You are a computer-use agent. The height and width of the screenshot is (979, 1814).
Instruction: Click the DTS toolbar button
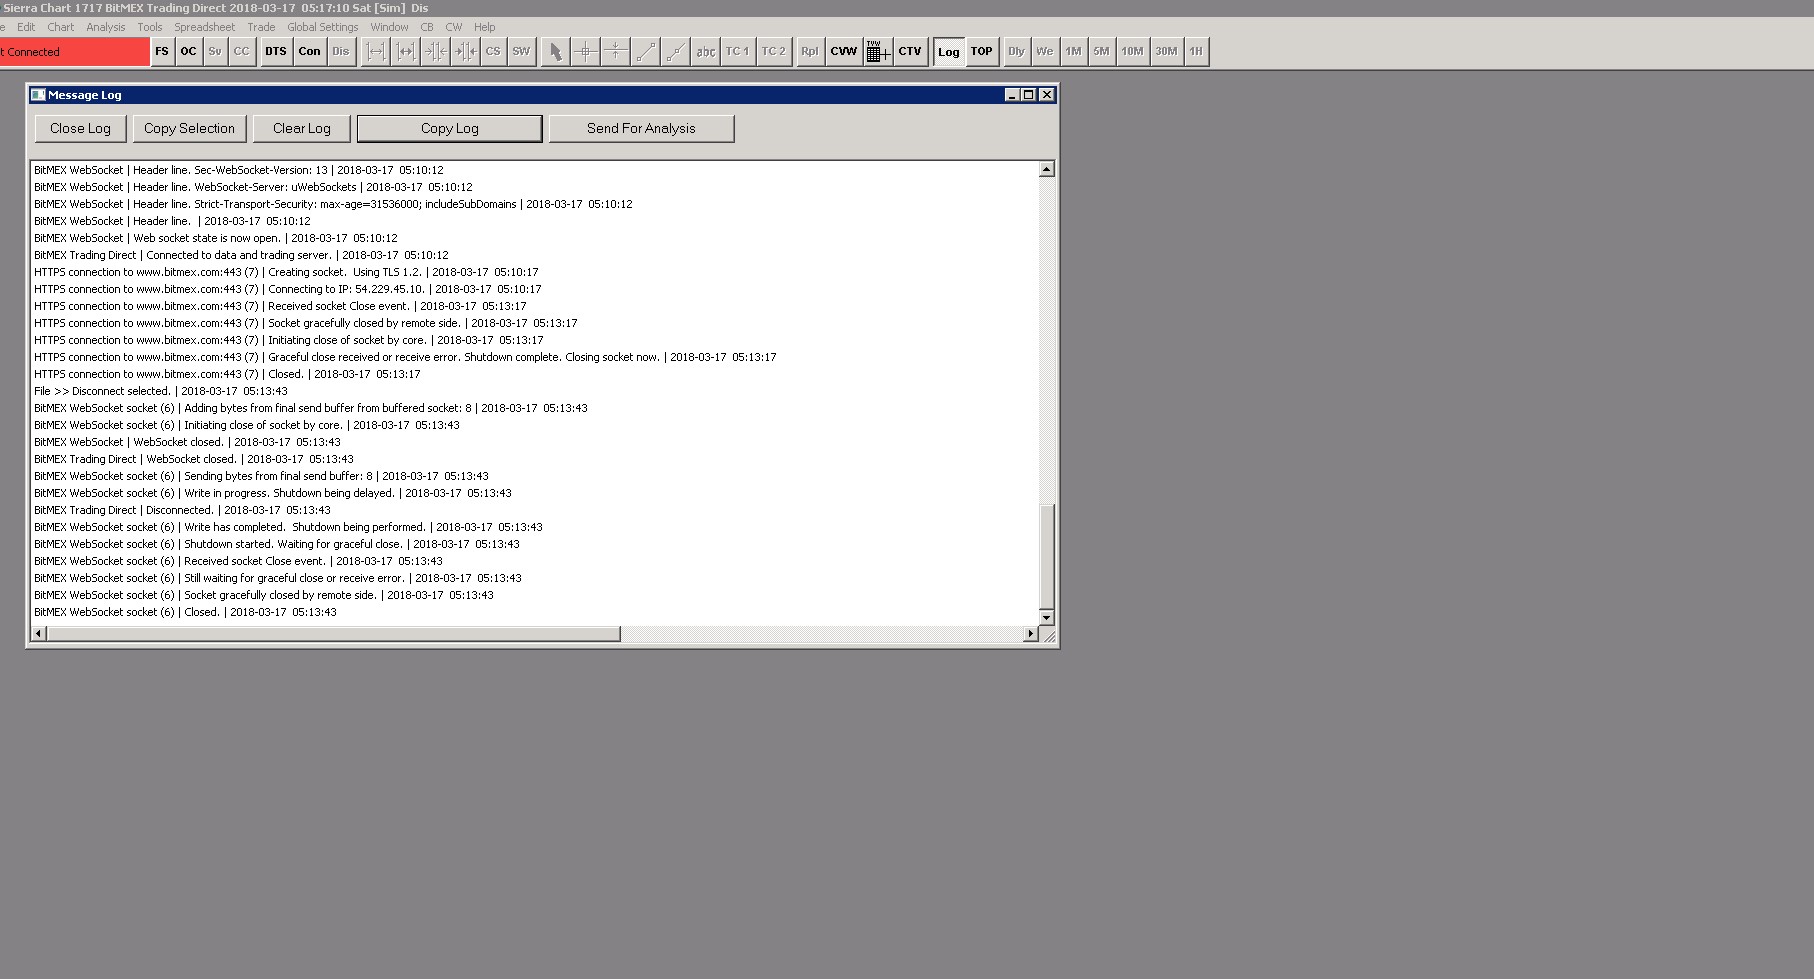pos(276,52)
